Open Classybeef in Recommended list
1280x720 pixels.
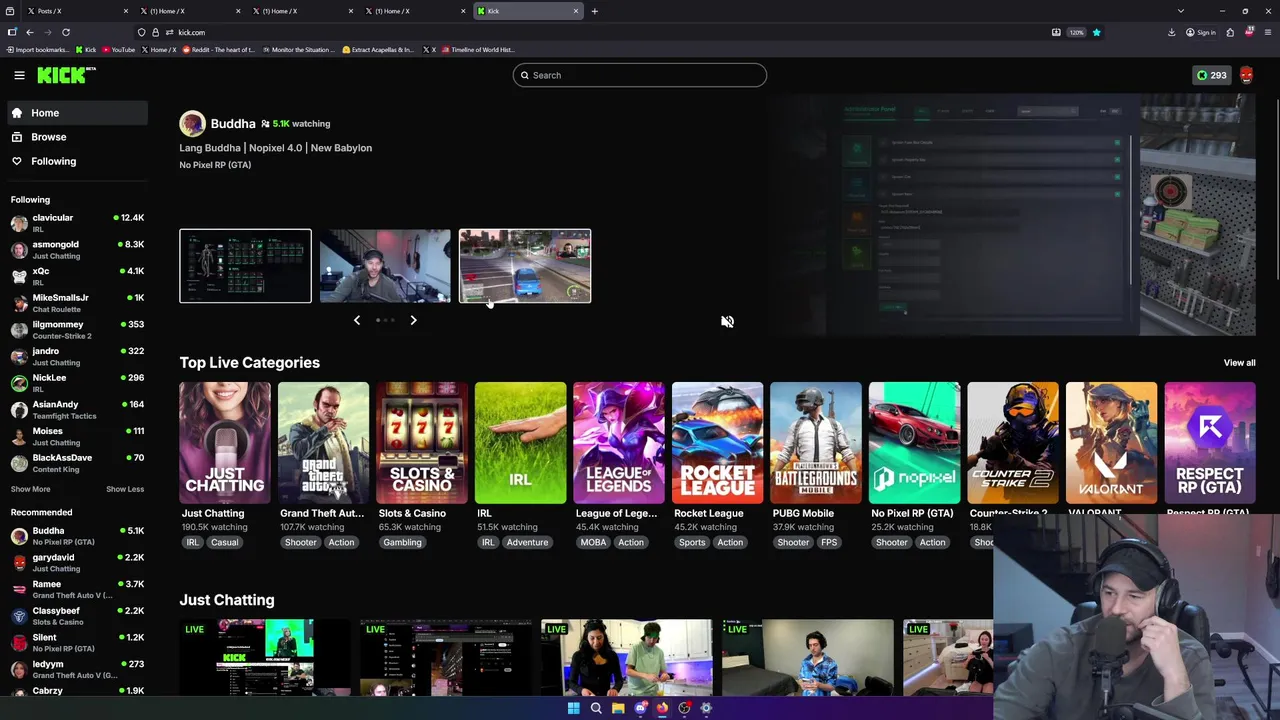[77, 615]
